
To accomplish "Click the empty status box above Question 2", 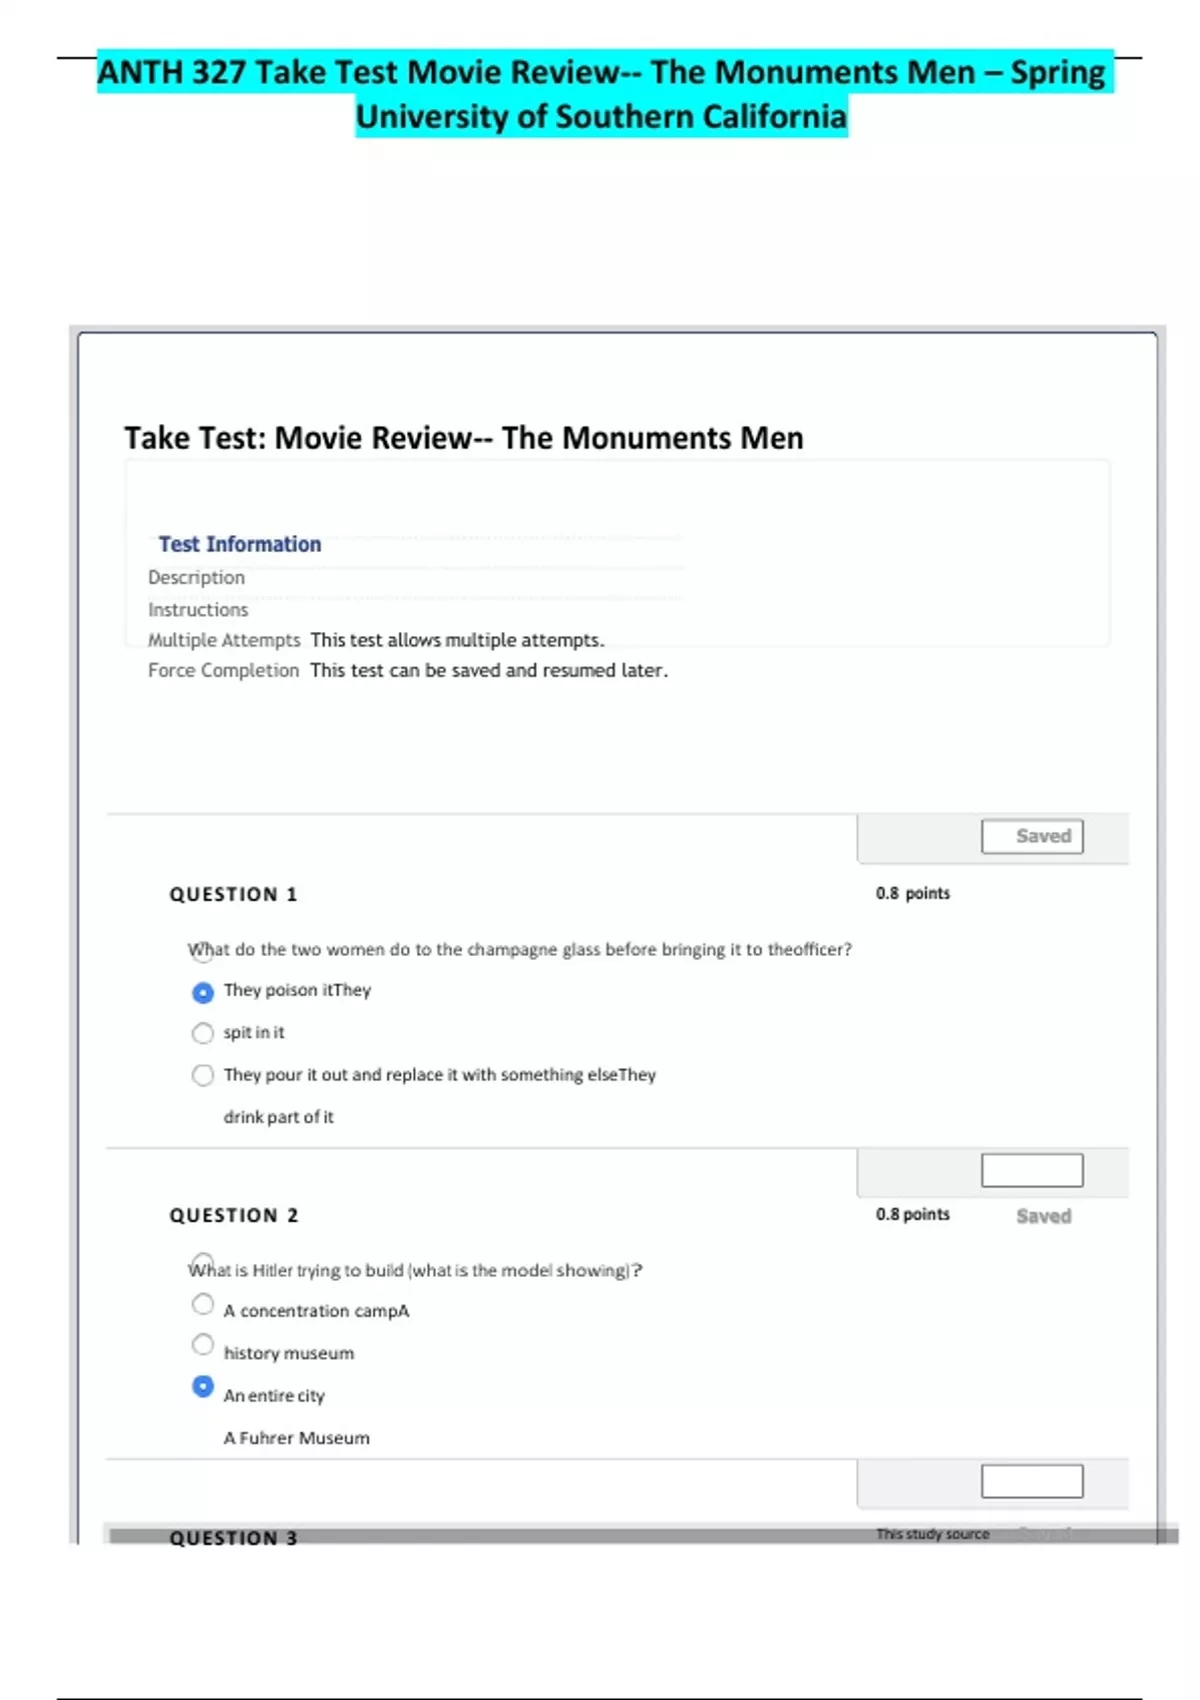I will coord(1032,1170).
